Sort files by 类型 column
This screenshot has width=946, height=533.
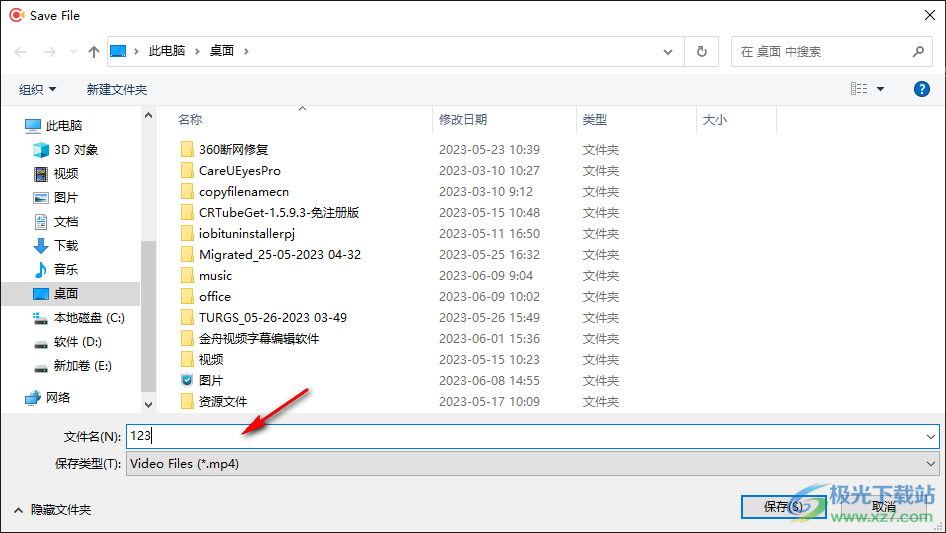[x=595, y=120]
